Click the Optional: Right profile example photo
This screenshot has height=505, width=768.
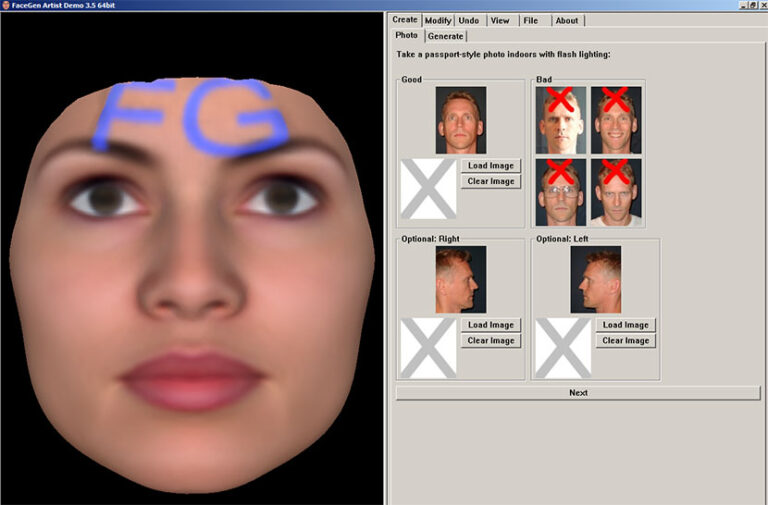pos(461,280)
